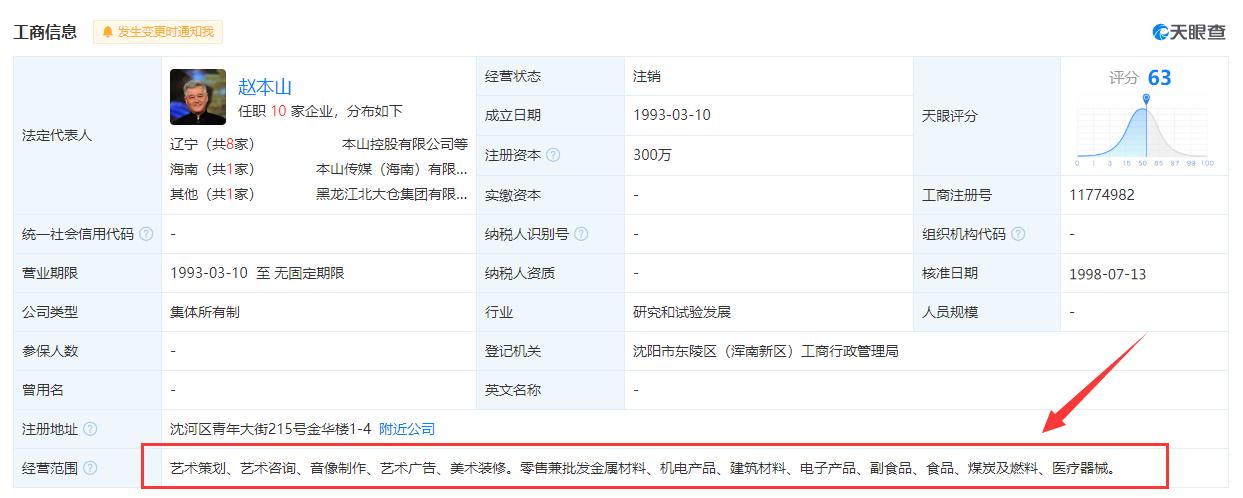1243x498 pixels.
Task: Select the 海南（共1家）region entry
Action: pyautogui.click(x=212, y=169)
